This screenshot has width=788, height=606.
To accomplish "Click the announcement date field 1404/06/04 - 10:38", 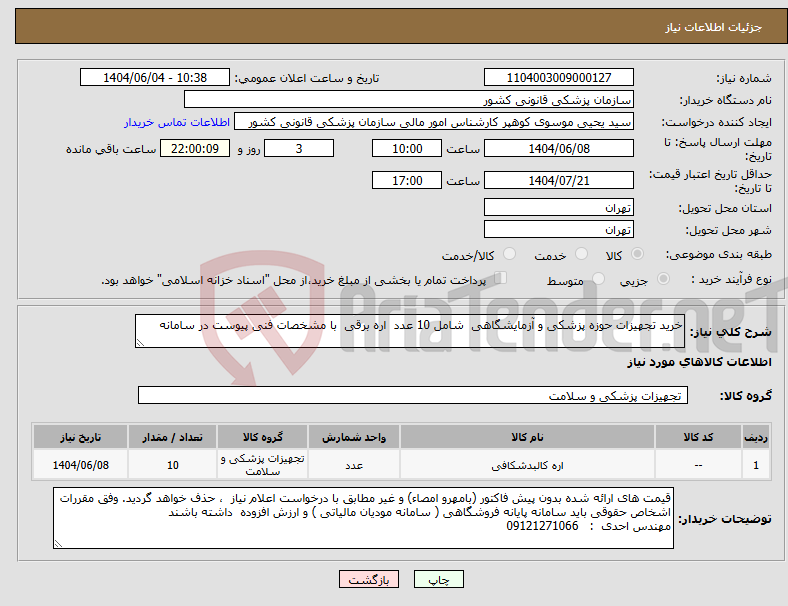I will click(x=155, y=77).
